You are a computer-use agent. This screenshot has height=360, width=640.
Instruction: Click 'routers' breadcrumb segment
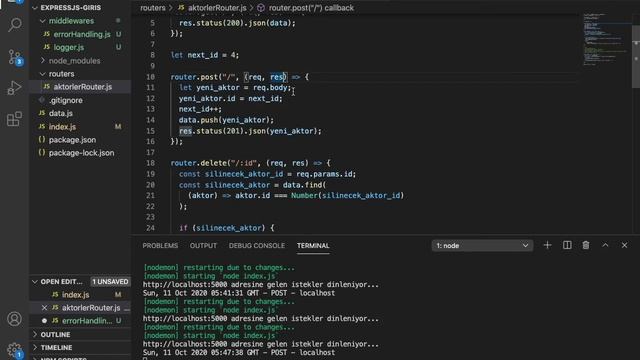pos(153,8)
